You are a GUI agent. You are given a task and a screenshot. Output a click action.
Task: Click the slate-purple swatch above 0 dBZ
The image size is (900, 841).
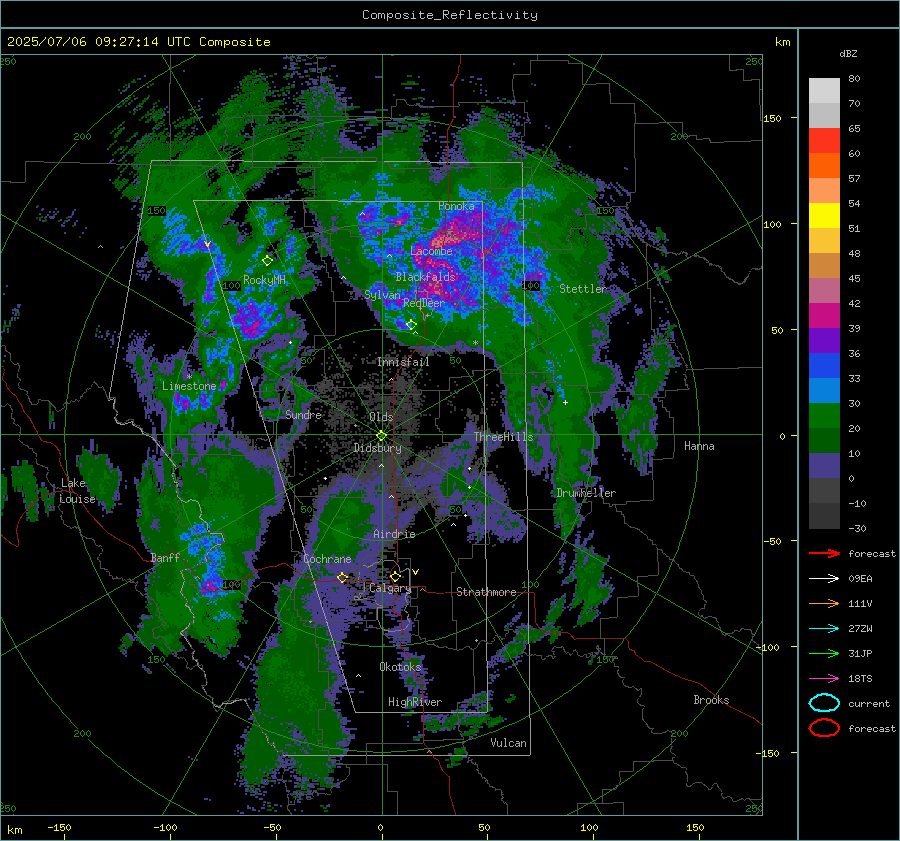pos(824,466)
